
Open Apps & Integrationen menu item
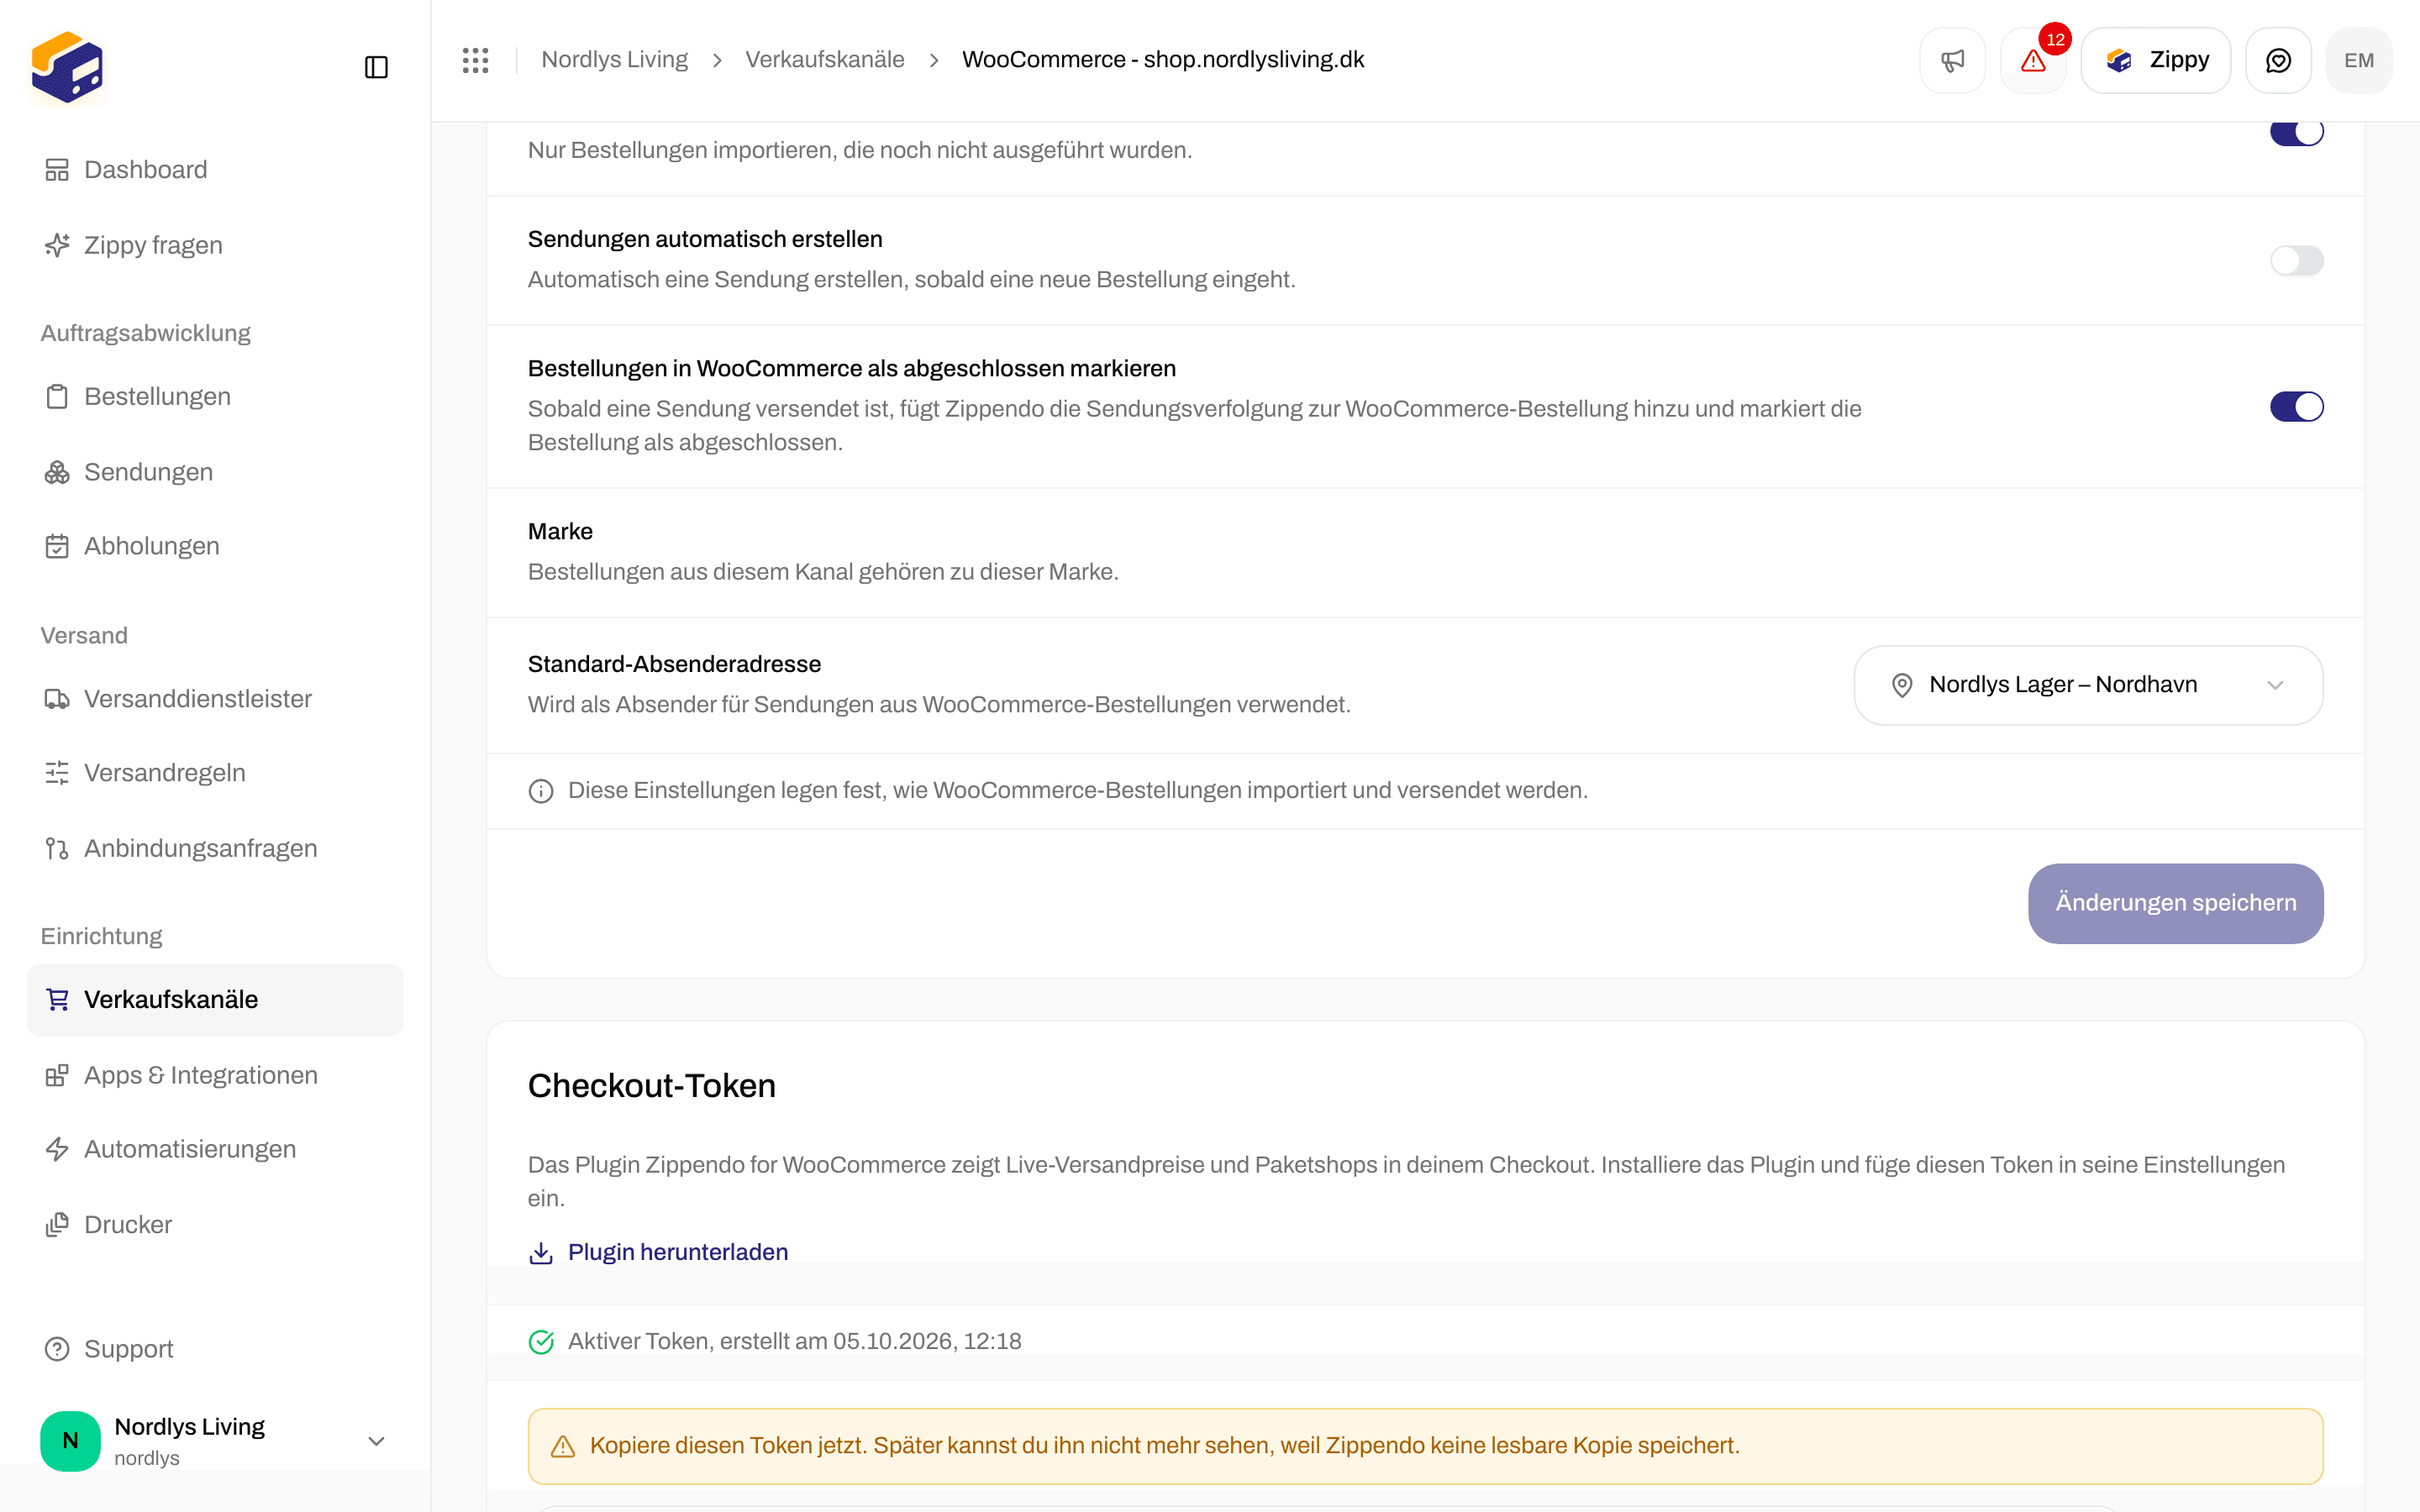(215, 1075)
